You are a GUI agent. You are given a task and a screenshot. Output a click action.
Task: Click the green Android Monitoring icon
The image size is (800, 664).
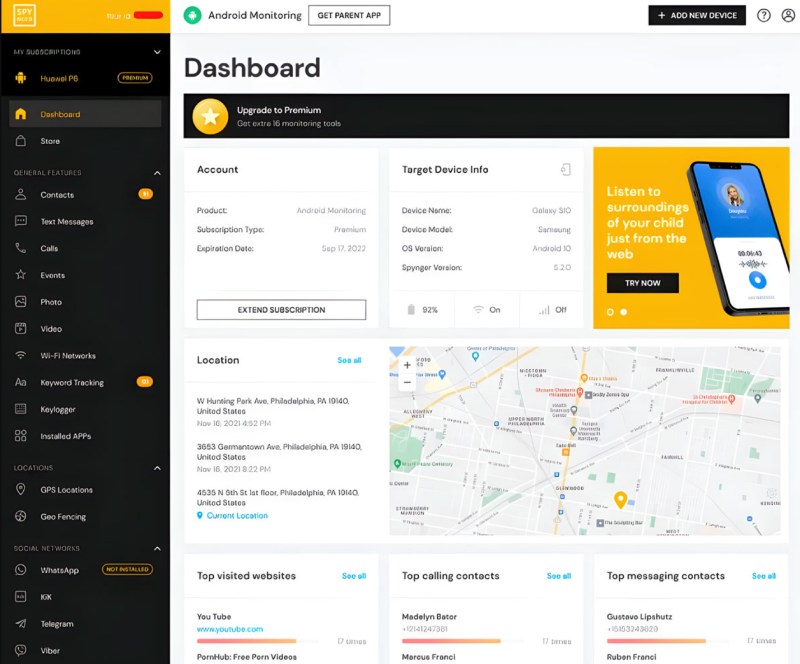coord(192,15)
